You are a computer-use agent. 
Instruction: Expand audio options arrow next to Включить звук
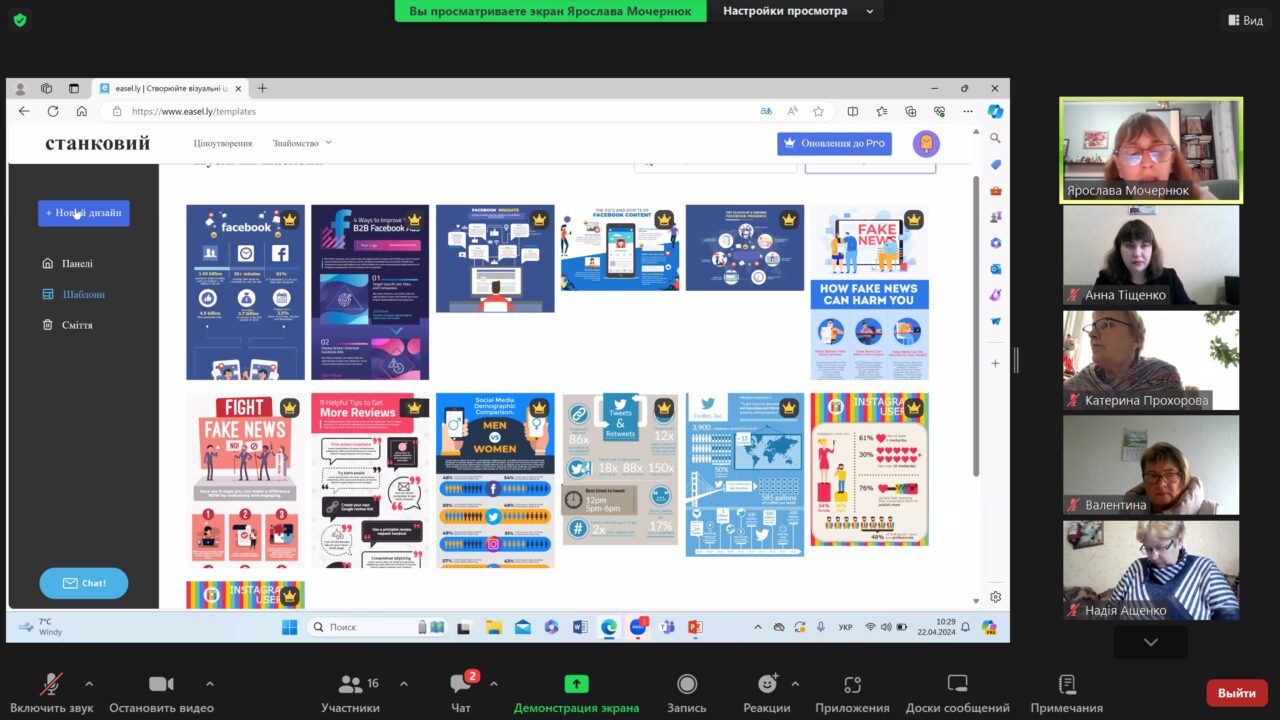tap(89, 684)
